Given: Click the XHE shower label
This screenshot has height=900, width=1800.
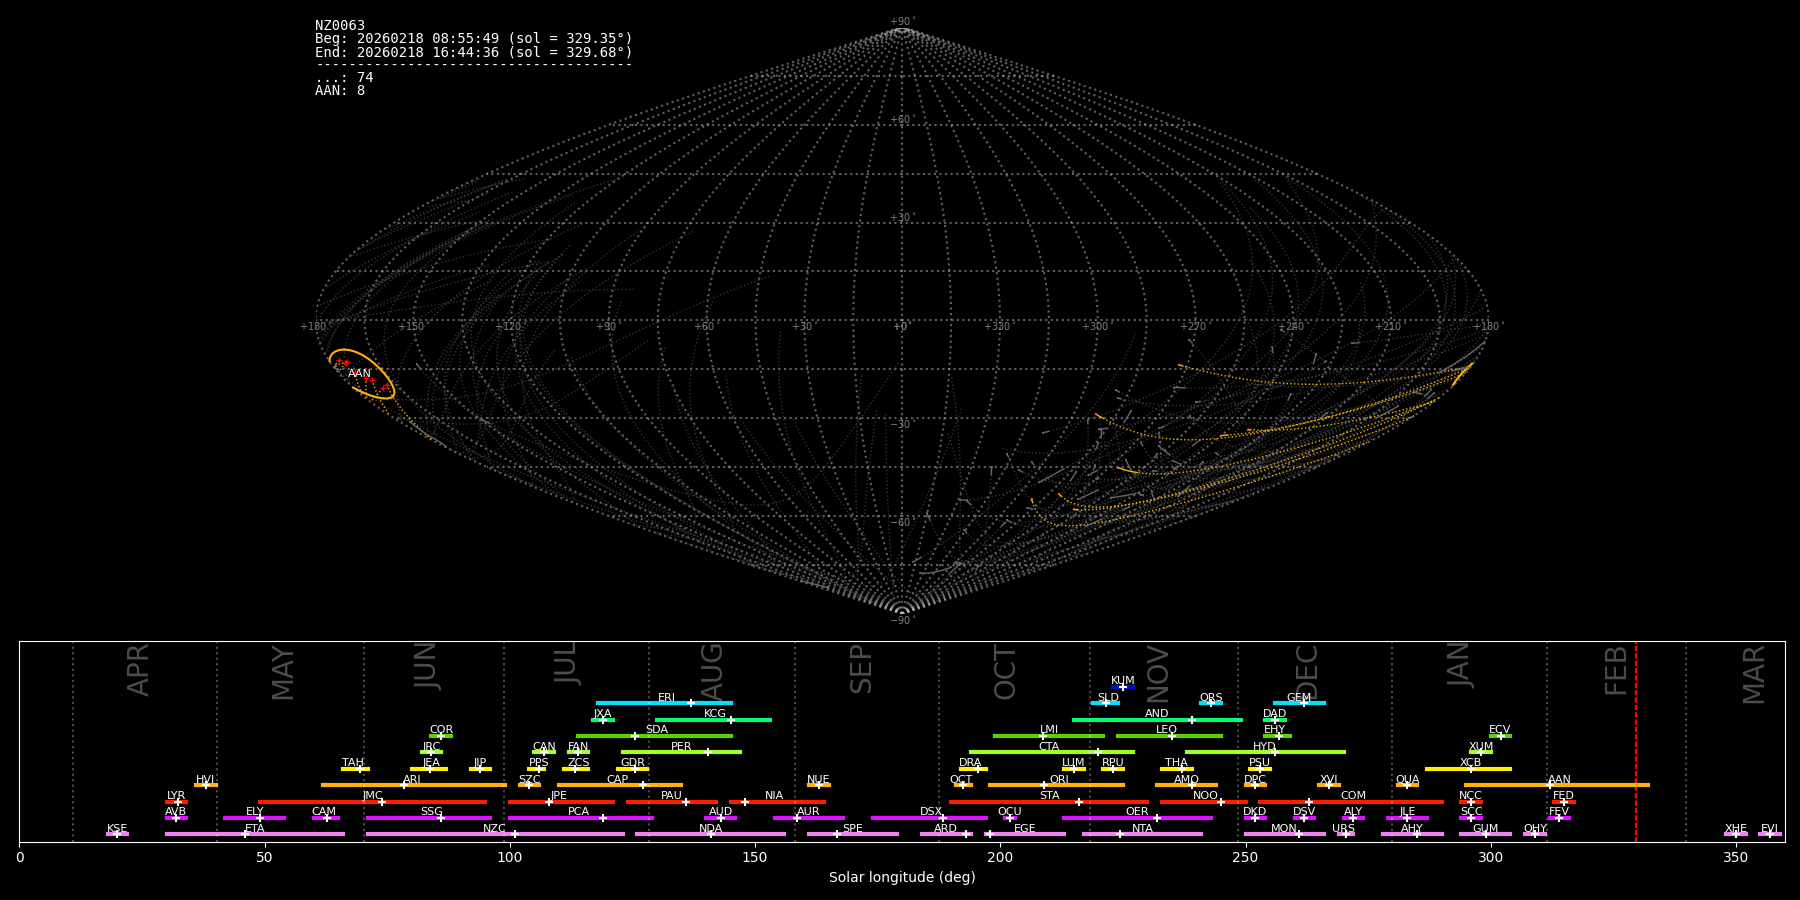Looking at the screenshot, I should coord(1736,829).
